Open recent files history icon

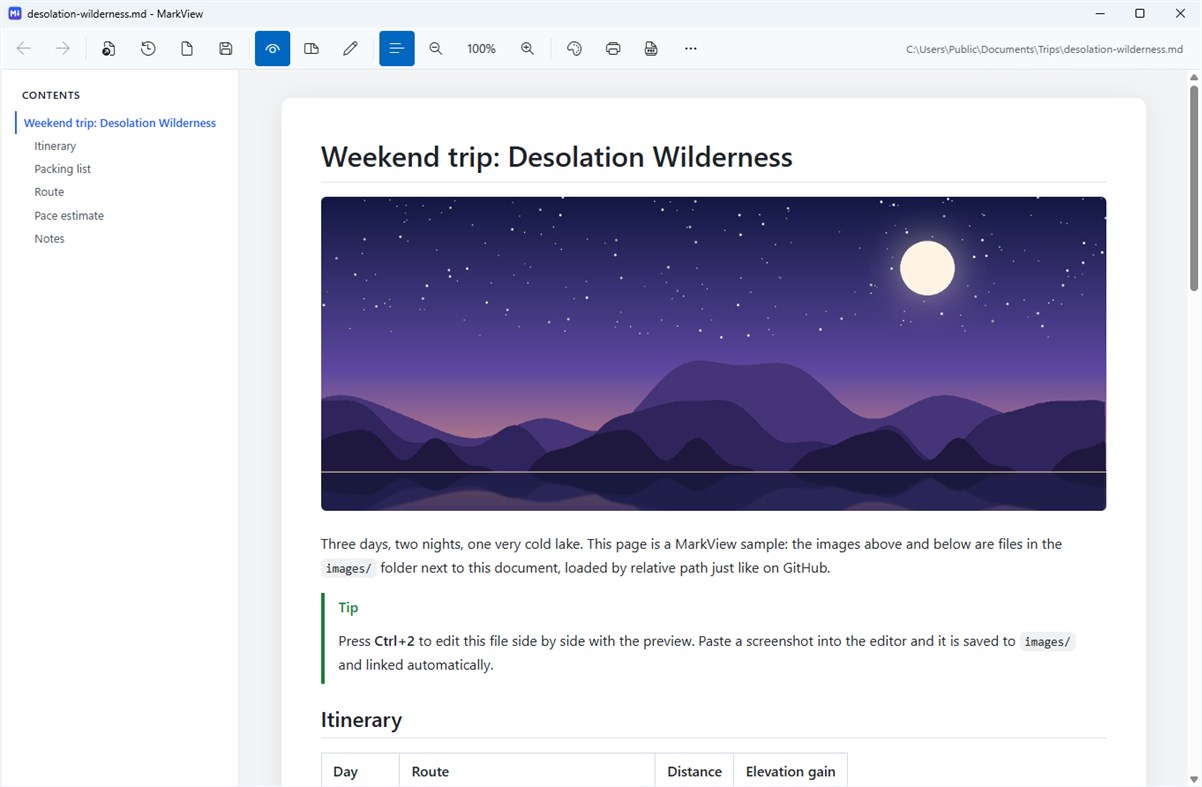148,48
